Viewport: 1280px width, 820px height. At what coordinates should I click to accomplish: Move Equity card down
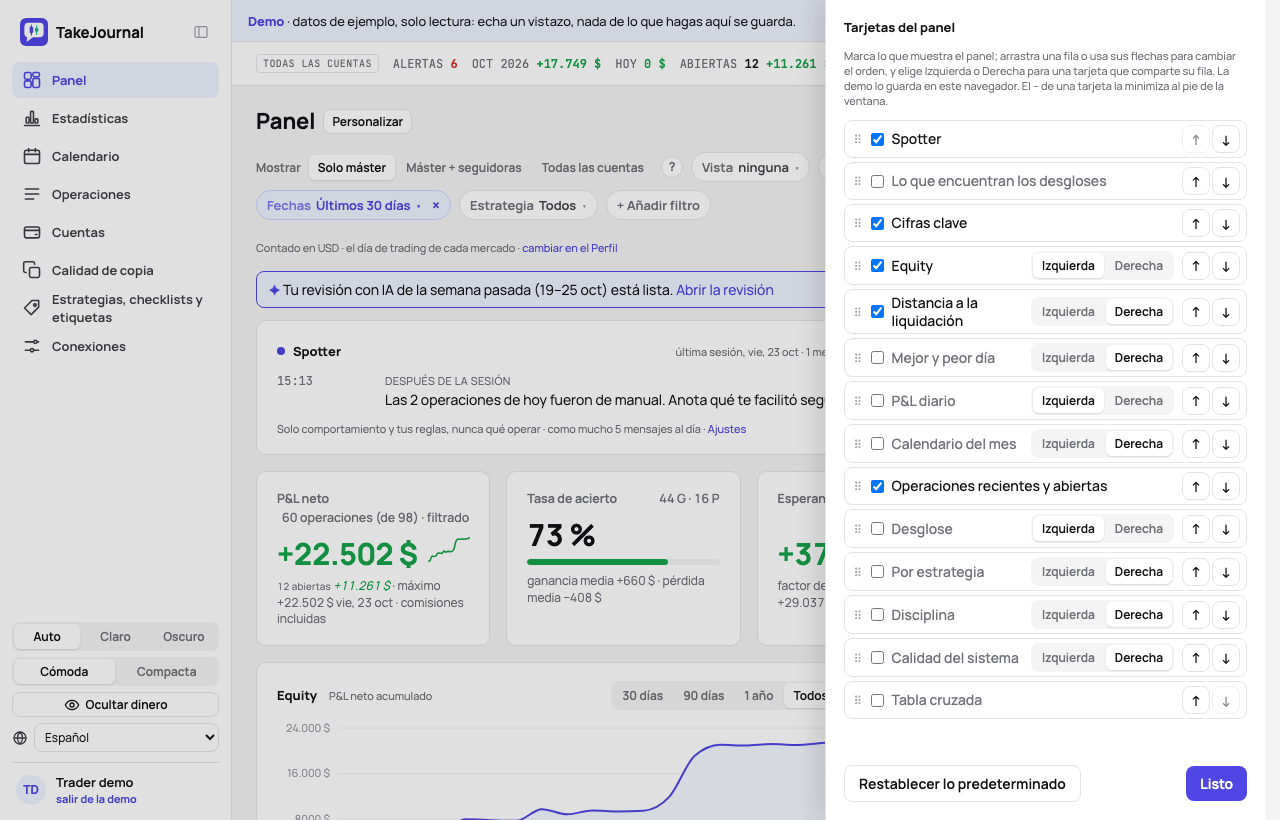(1225, 266)
